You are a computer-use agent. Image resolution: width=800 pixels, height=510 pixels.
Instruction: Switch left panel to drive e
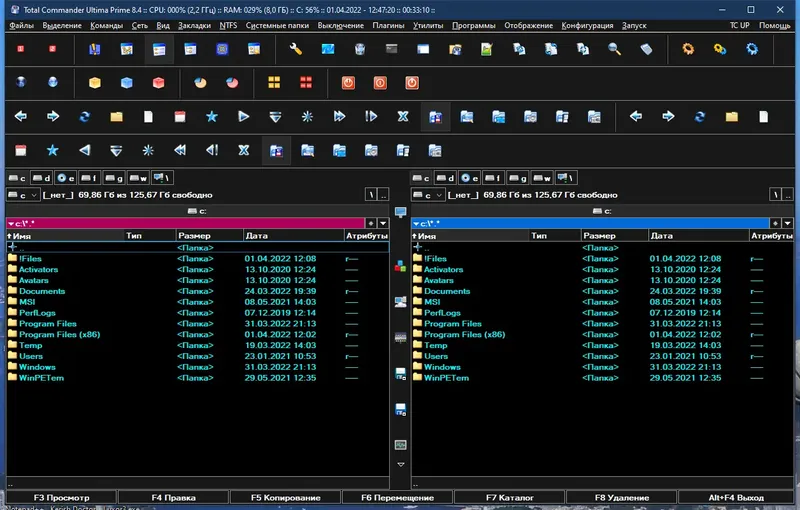tap(66, 178)
